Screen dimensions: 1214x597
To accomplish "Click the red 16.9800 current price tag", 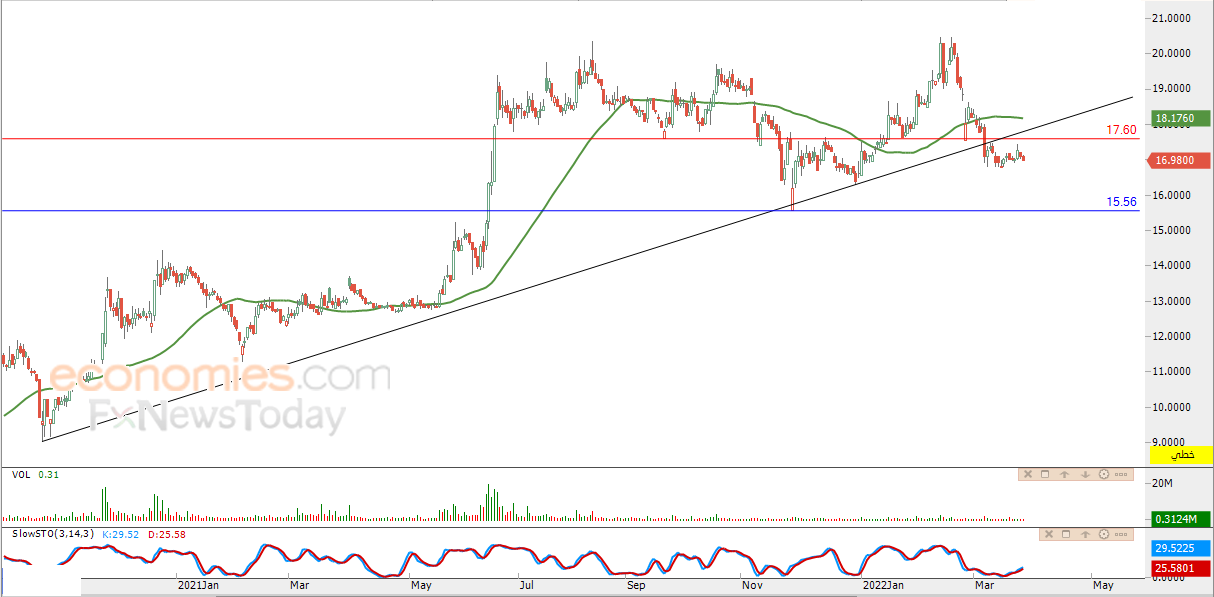I will pos(1178,160).
